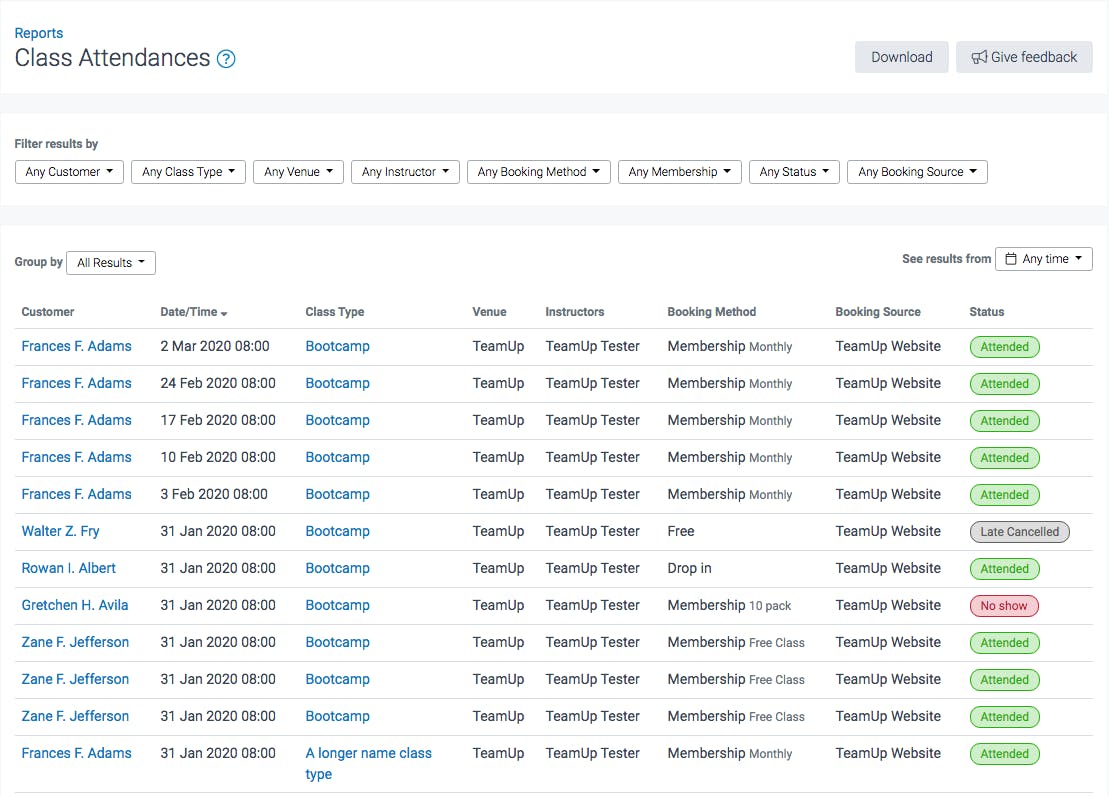Open the Any Status filter dropdown
The height and width of the screenshot is (796, 1109).
tap(794, 171)
